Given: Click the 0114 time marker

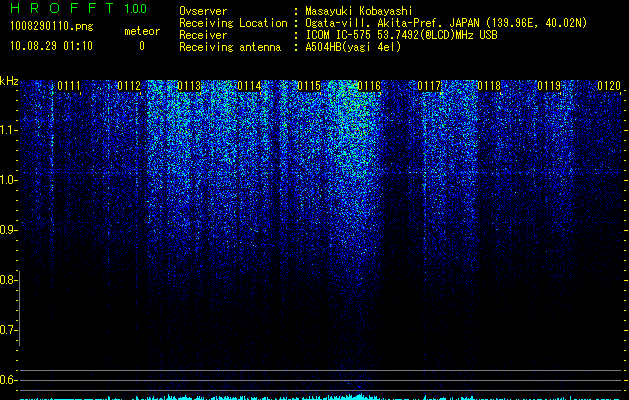Looking at the screenshot, I should click(x=249, y=86).
